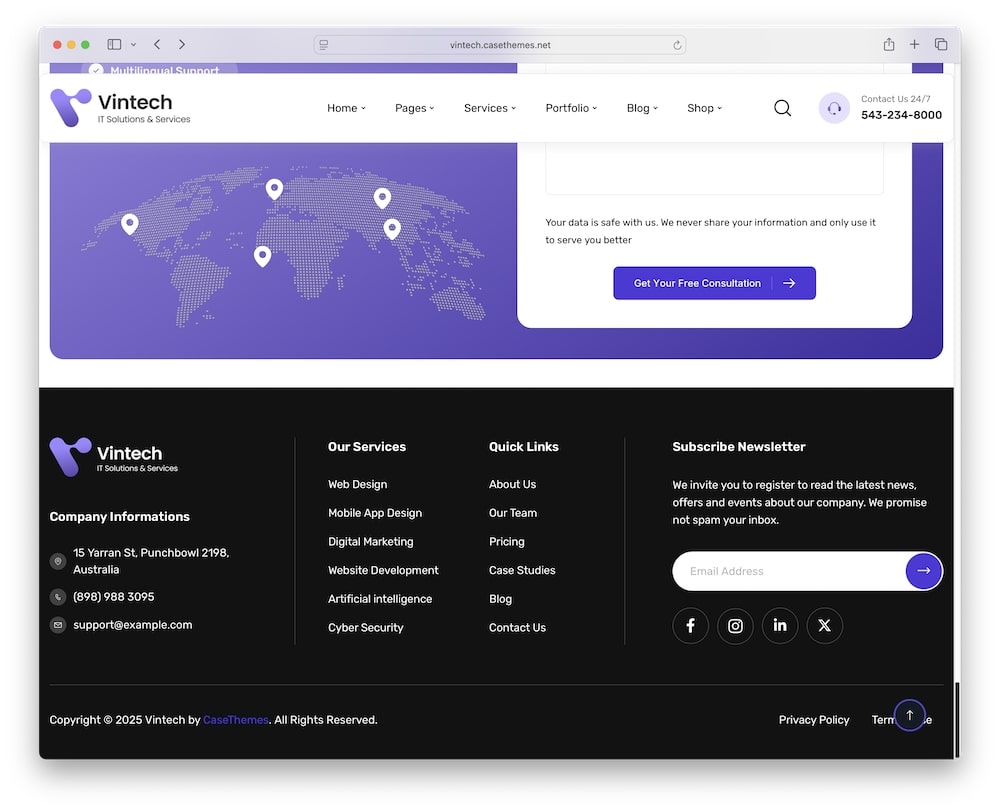
Task: Open the Case Studies quick link
Action: 522,571
